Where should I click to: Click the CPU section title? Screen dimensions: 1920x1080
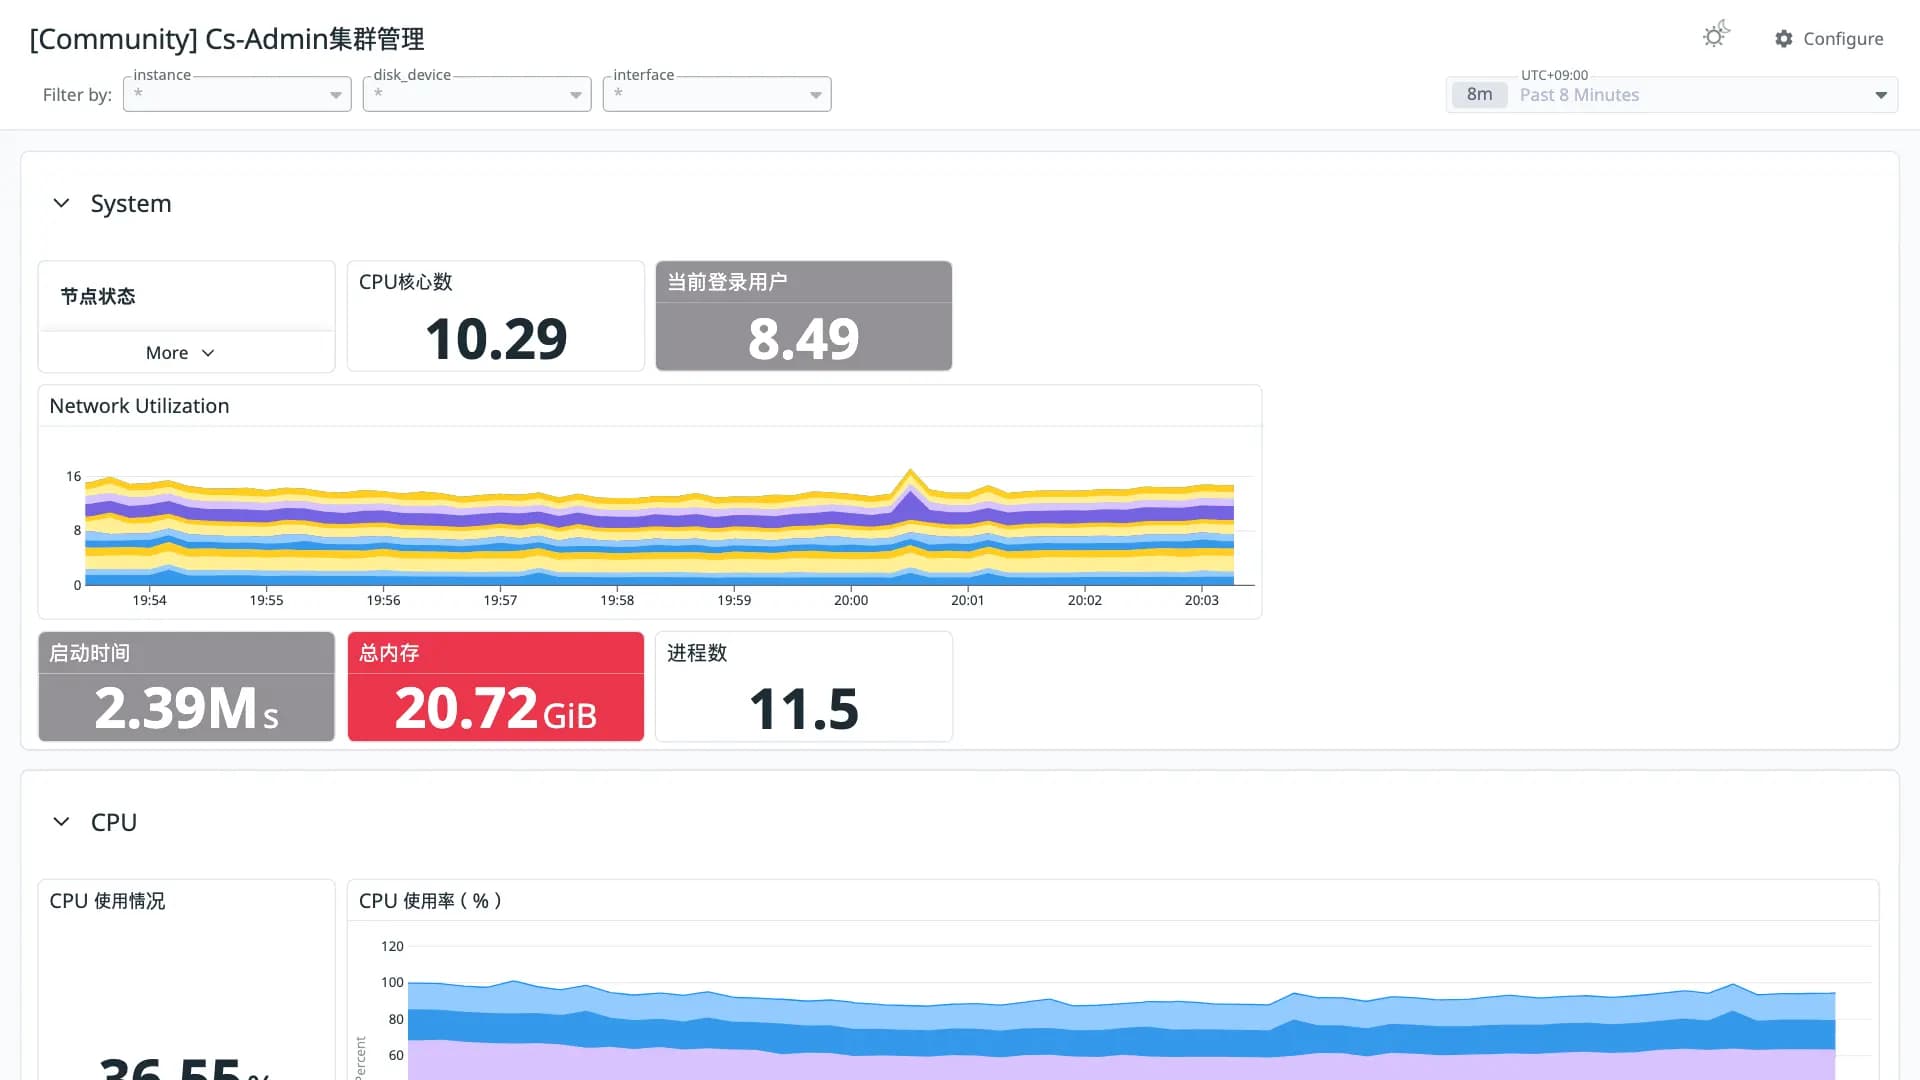coord(114,823)
